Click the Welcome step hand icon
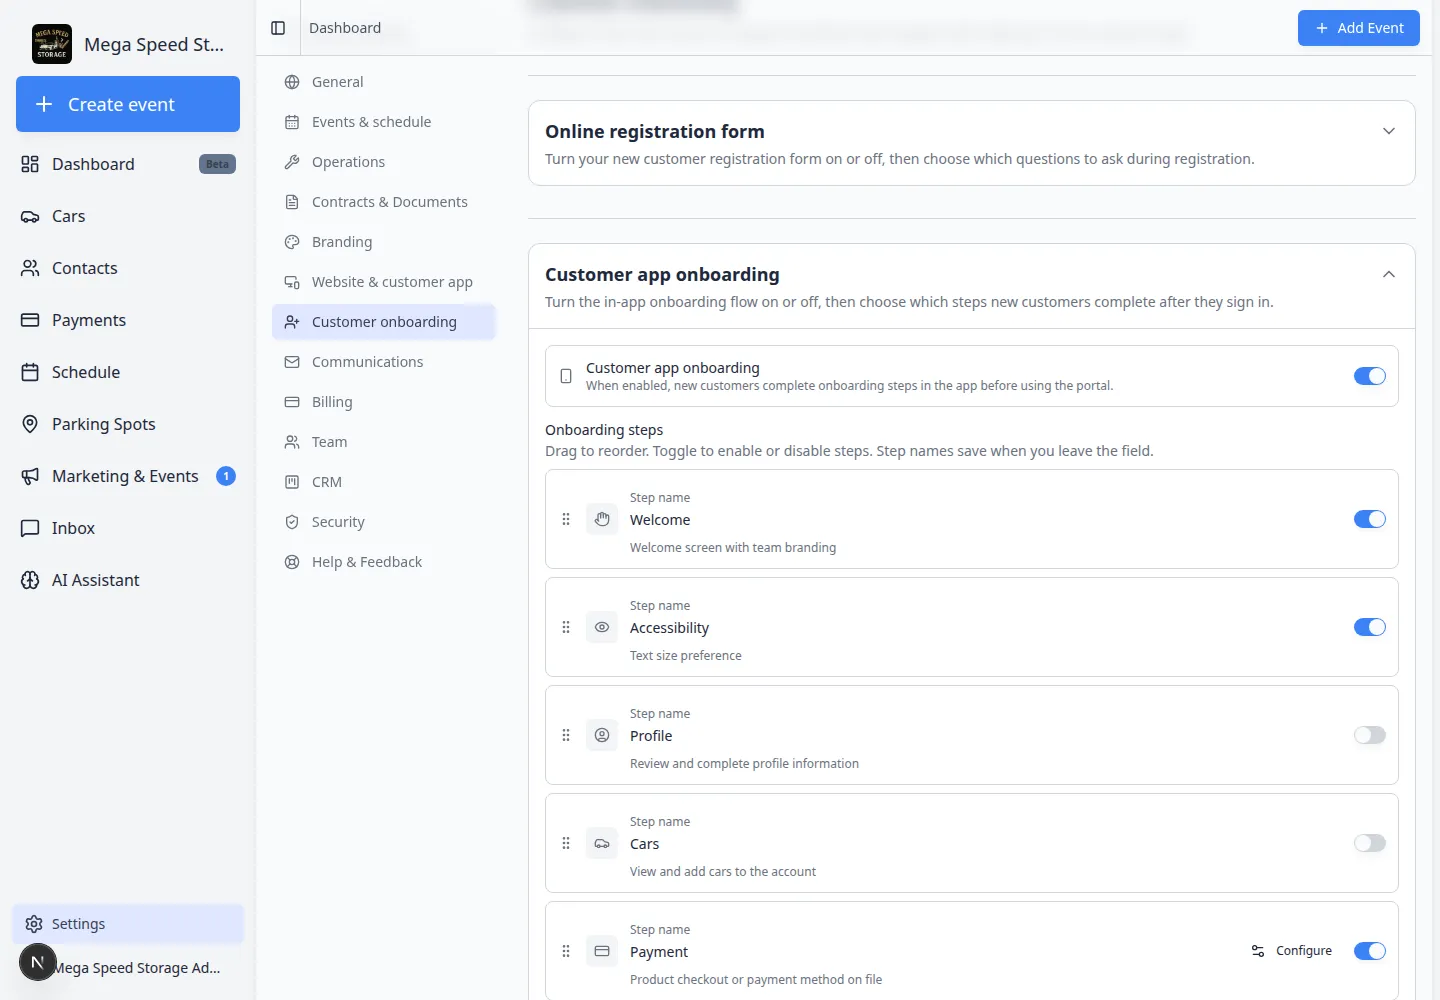Screen dimensions: 1440x1000 click(602, 519)
